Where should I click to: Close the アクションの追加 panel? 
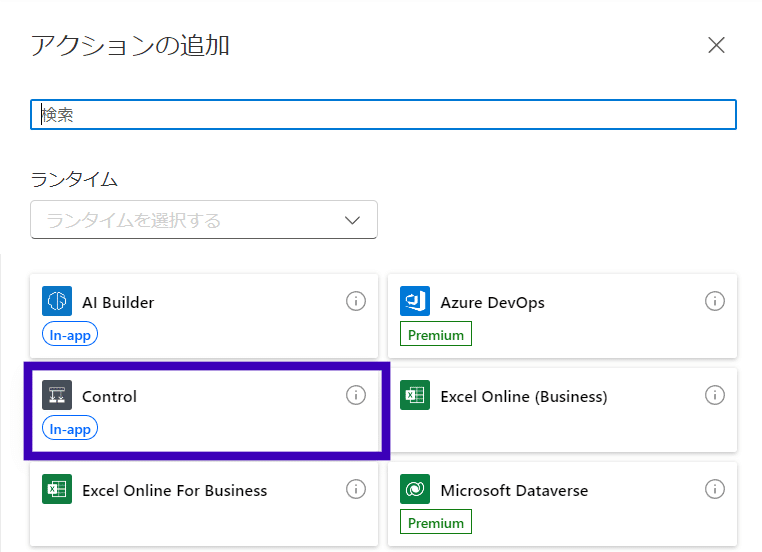[x=716, y=45]
